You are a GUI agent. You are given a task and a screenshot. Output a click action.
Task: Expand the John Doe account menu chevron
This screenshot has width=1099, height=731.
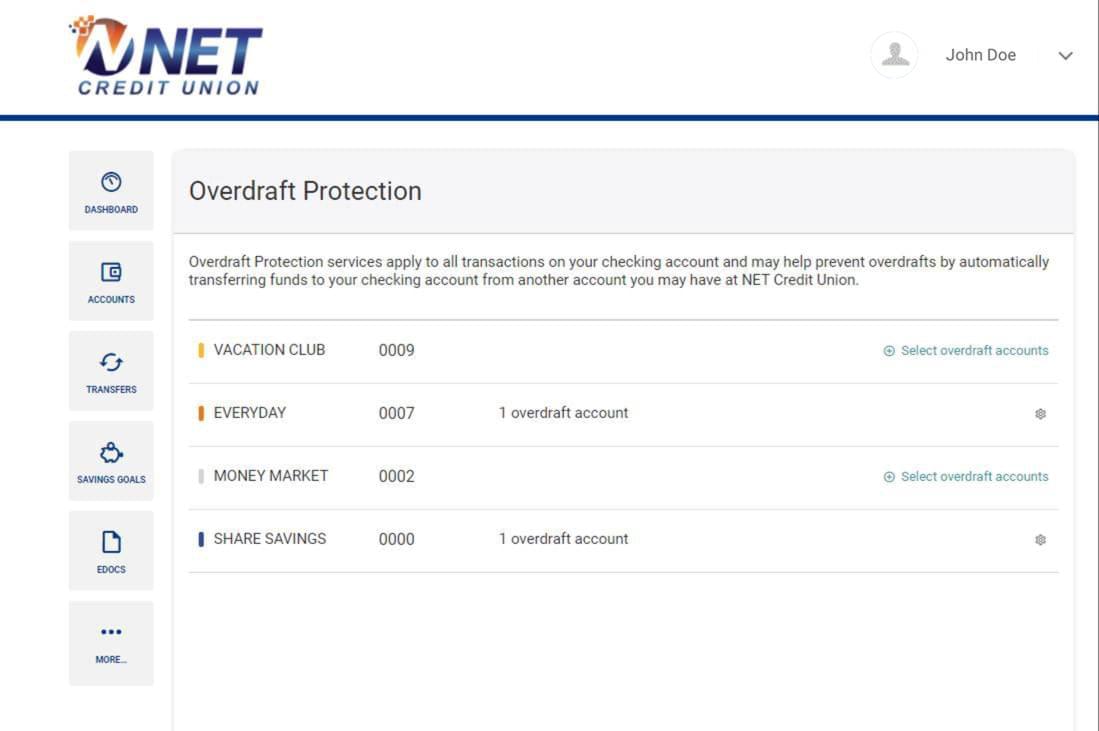click(1063, 56)
